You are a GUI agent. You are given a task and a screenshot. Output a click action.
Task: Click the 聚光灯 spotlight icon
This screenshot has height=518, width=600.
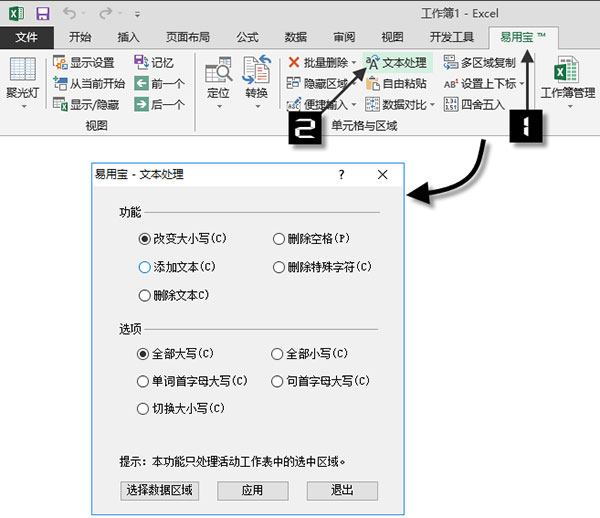pos(22,78)
